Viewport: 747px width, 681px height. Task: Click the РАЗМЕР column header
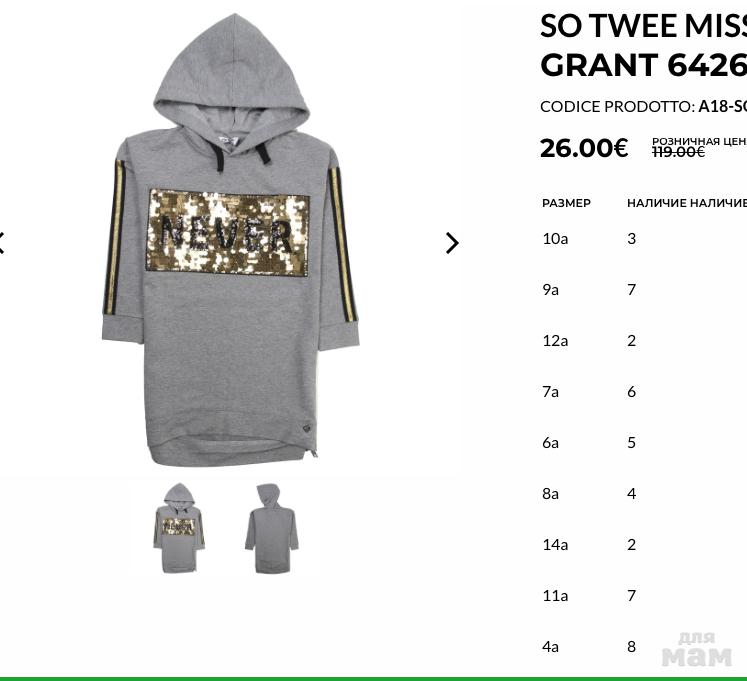(x=566, y=203)
